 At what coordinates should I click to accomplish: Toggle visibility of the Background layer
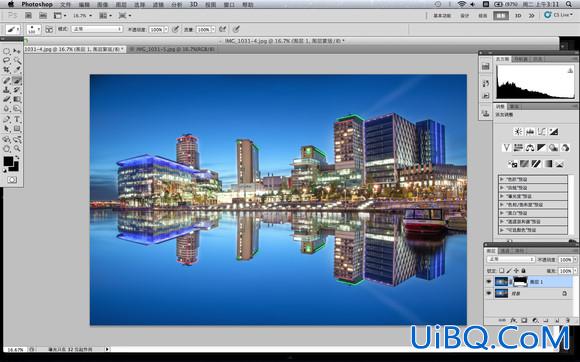[x=489, y=293]
